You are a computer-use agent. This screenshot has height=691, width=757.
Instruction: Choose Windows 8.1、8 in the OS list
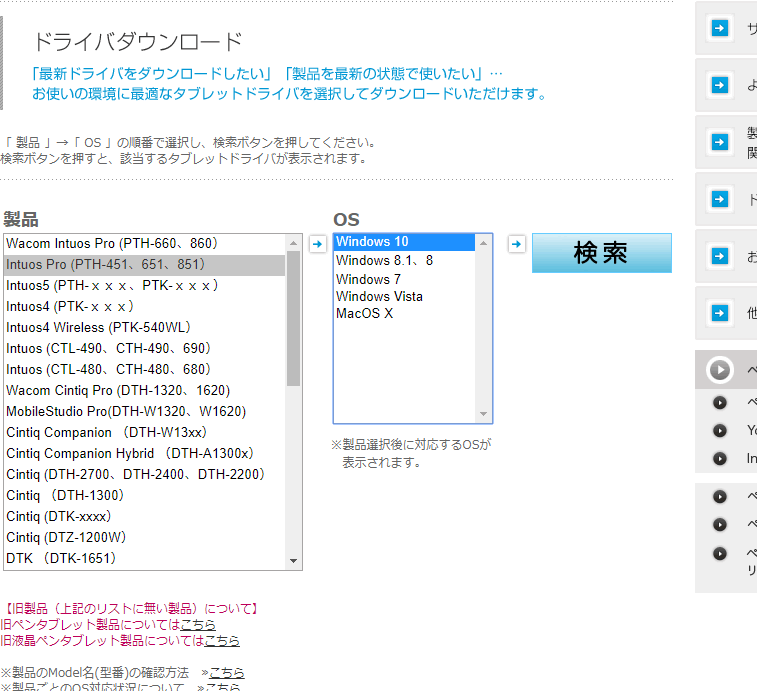(405, 261)
